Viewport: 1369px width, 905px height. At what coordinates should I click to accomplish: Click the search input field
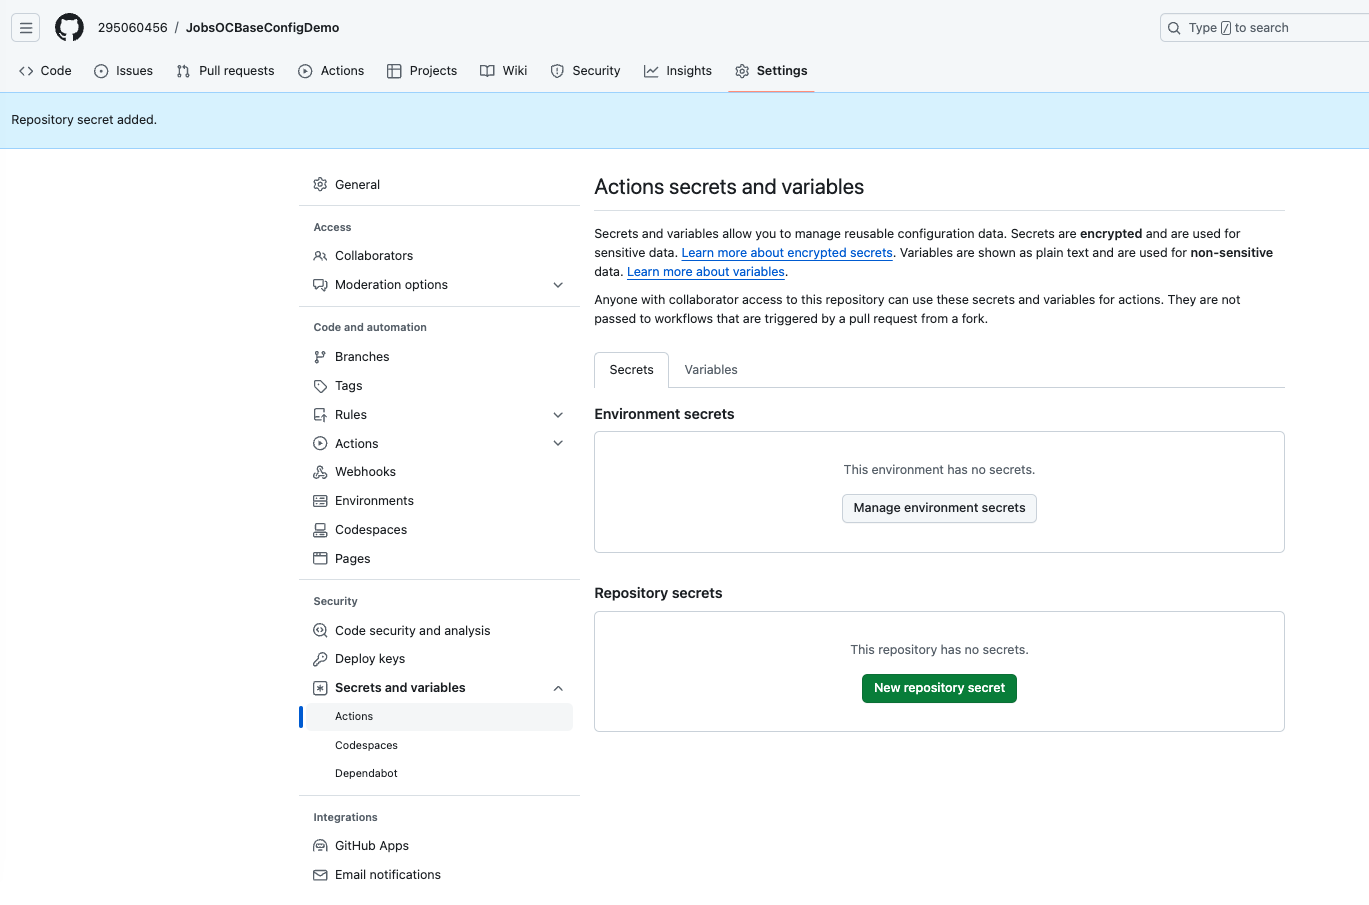click(1265, 28)
